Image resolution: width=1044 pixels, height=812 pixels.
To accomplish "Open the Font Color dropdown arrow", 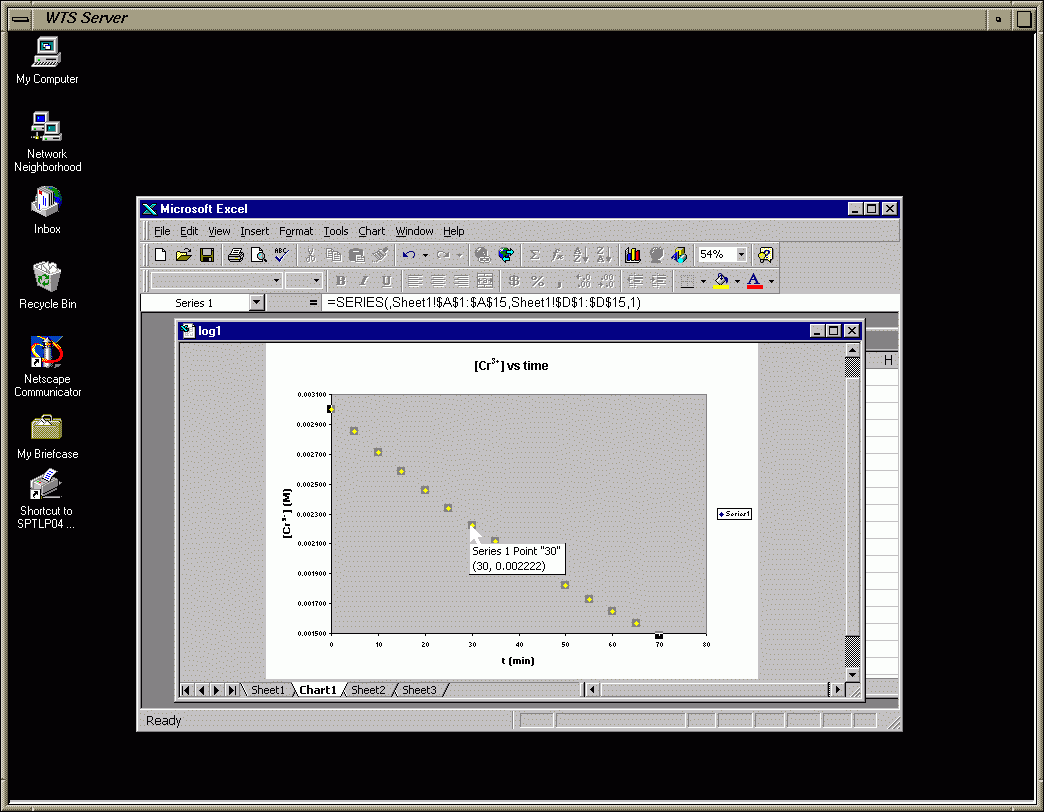I will click(771, 281).
